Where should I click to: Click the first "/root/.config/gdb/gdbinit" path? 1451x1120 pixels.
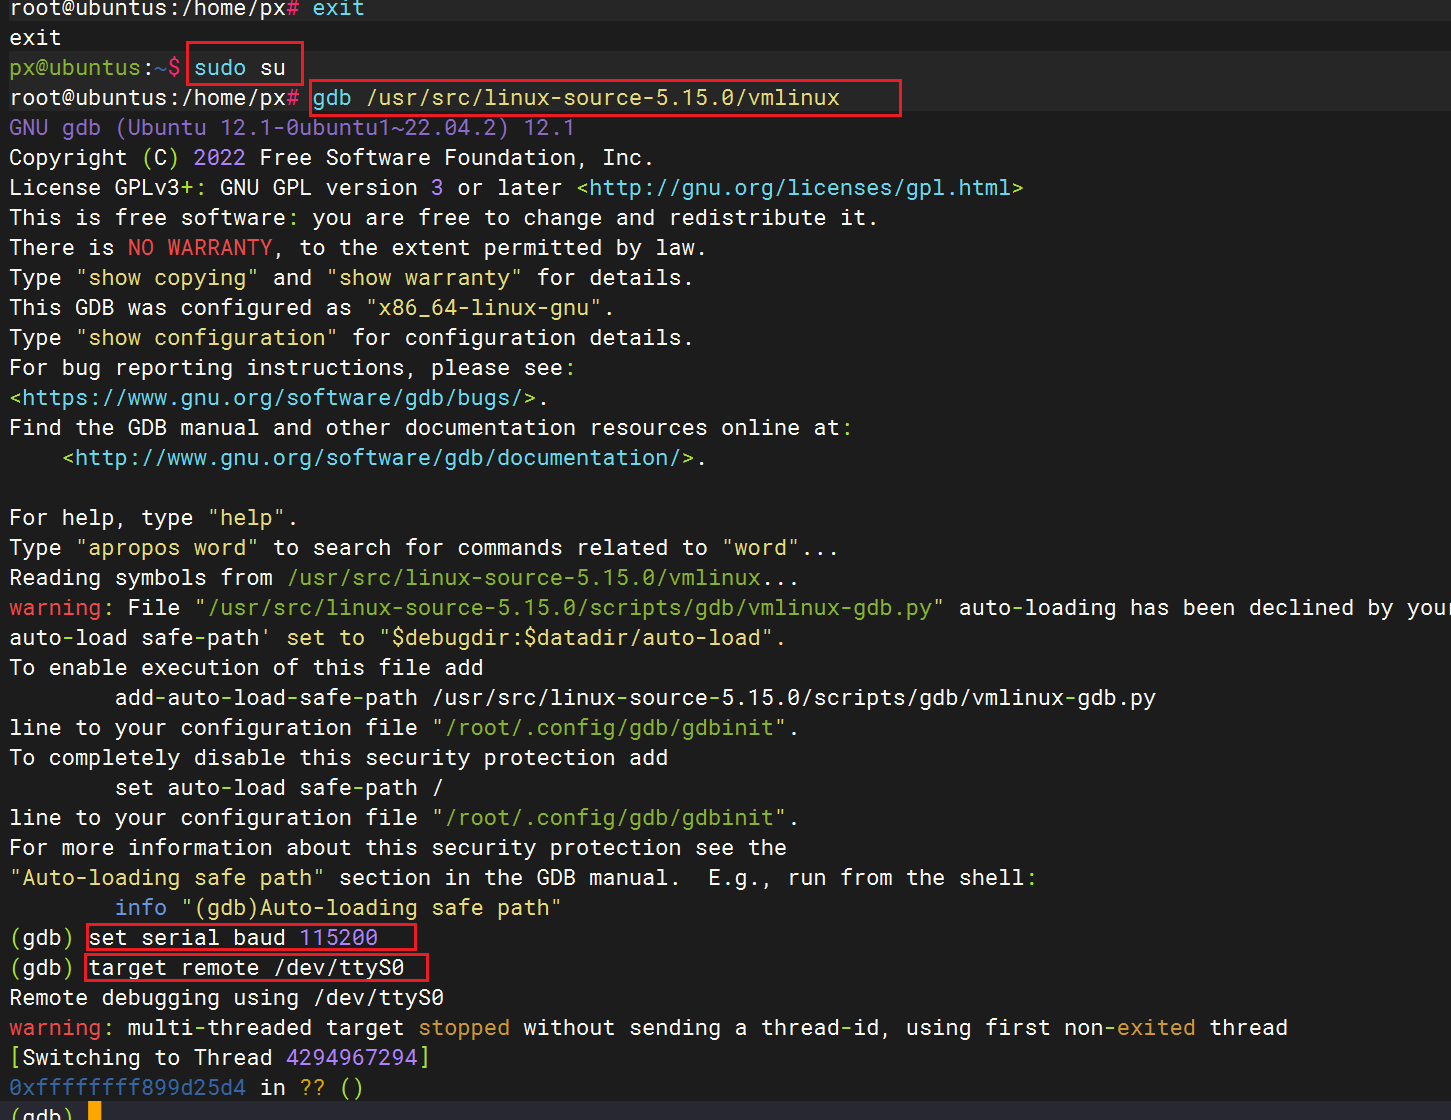click(609, 728)
